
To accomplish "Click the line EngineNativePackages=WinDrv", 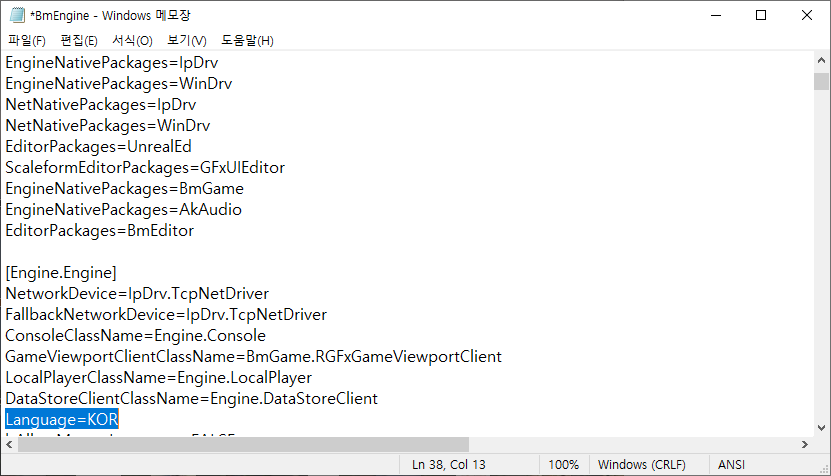I will pyautogui.click(x=119, y=83).
